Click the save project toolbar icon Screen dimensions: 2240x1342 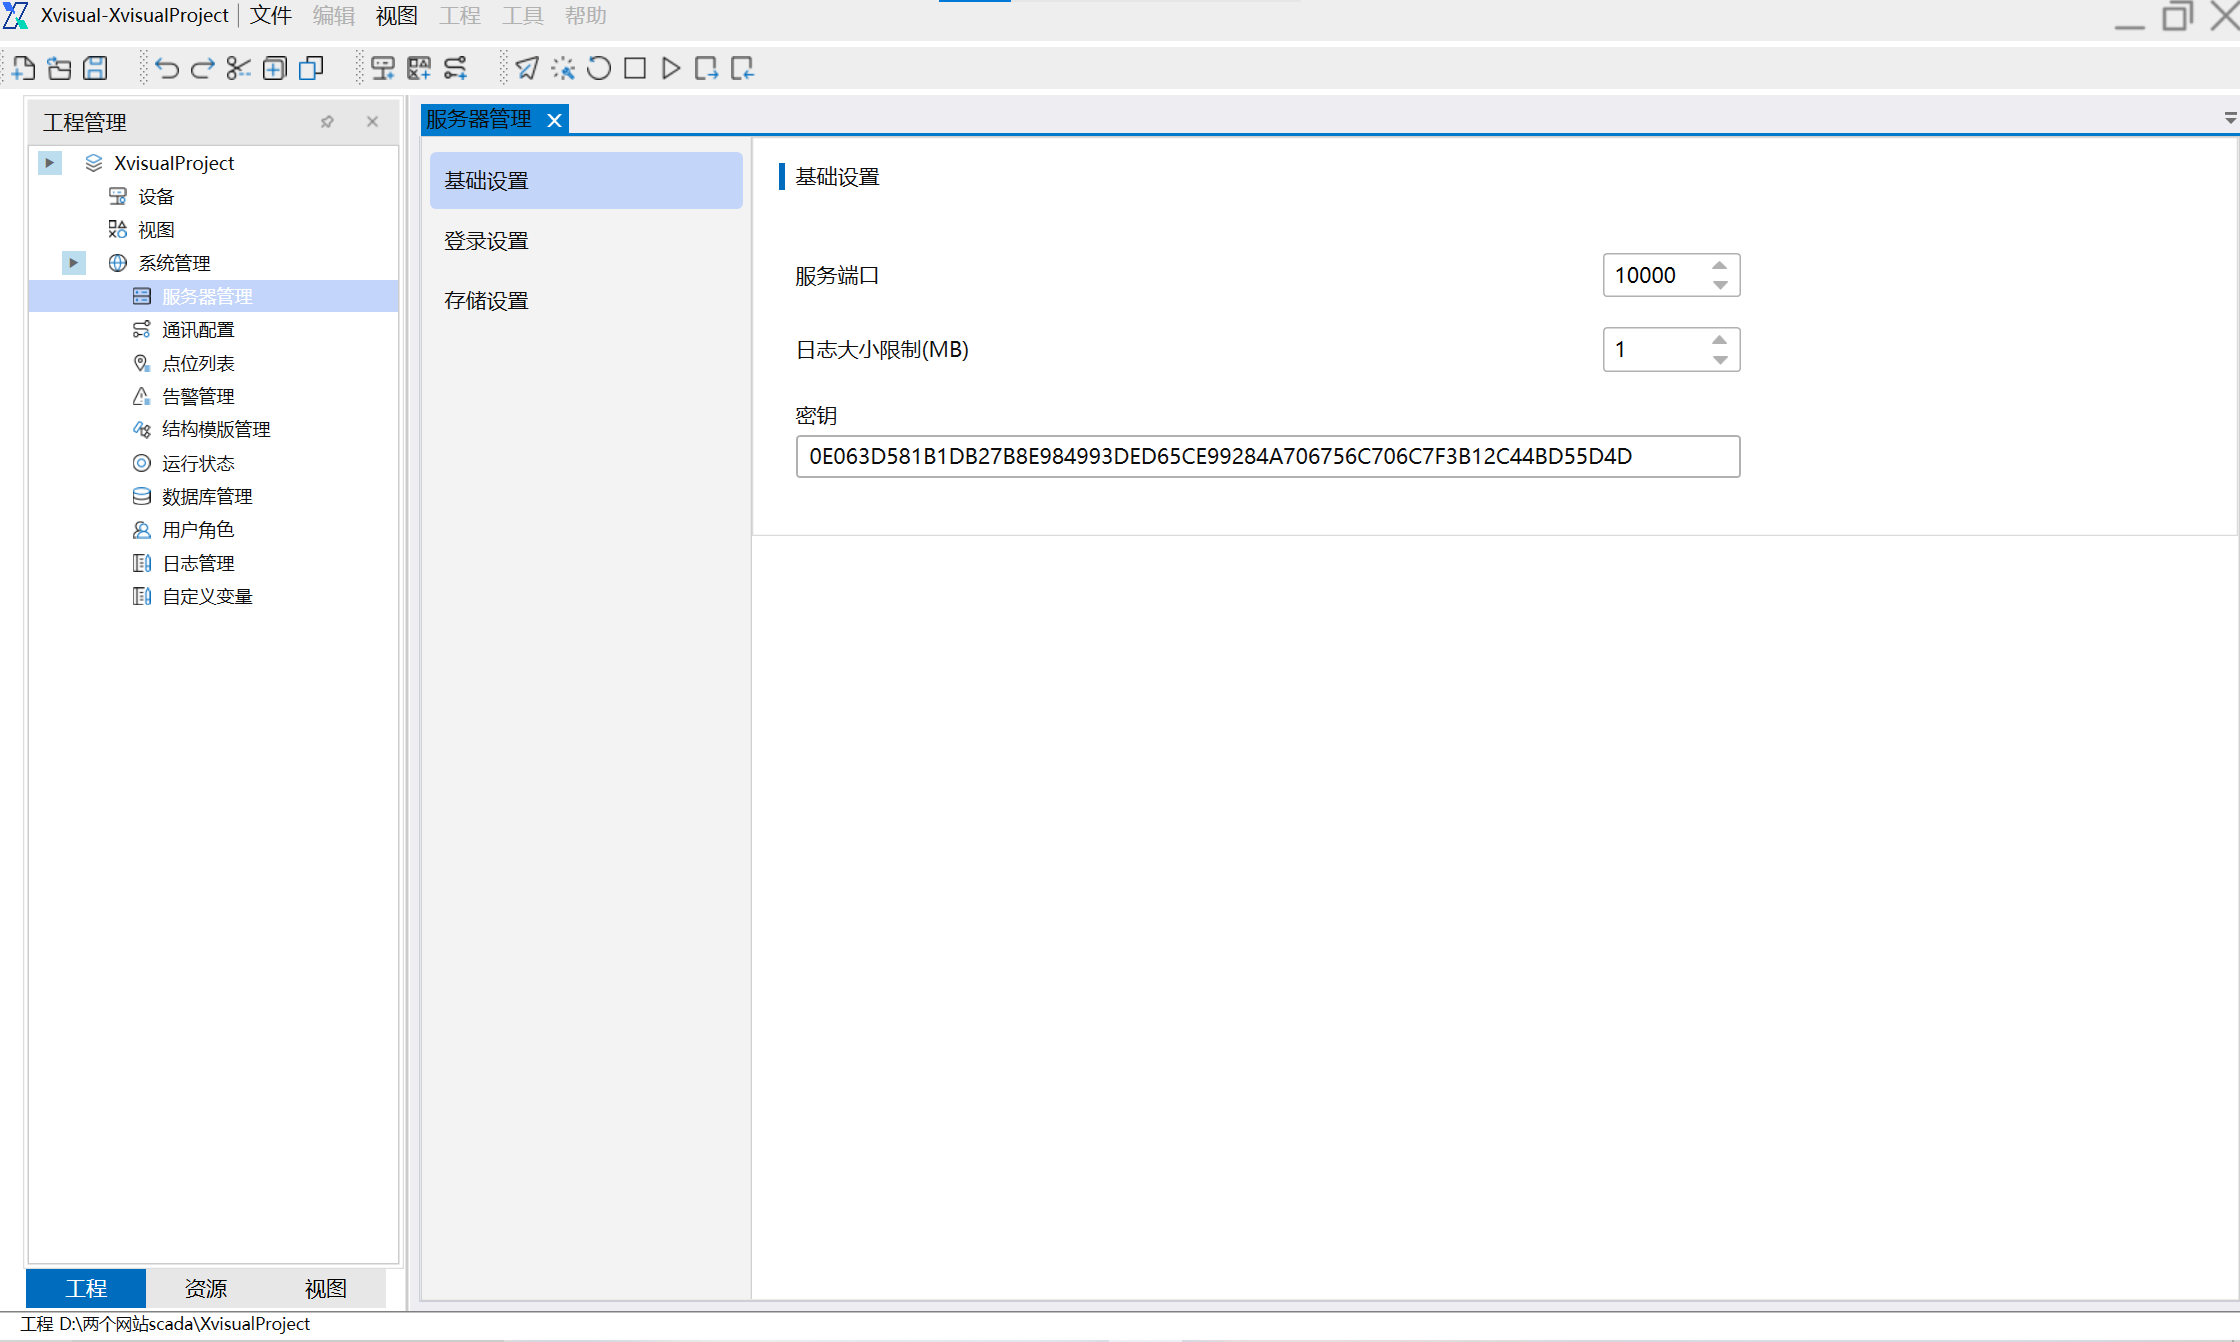coord(95,68)
